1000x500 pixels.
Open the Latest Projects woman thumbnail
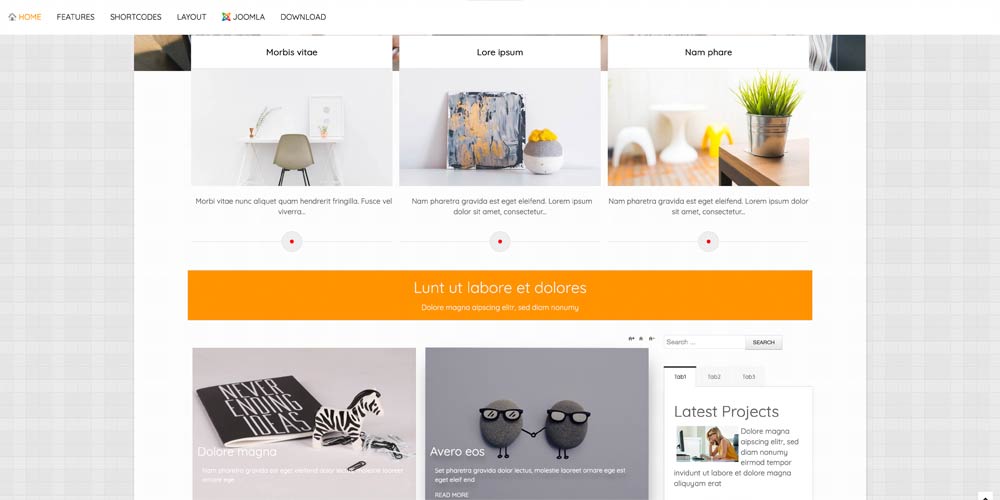point(707,444)
